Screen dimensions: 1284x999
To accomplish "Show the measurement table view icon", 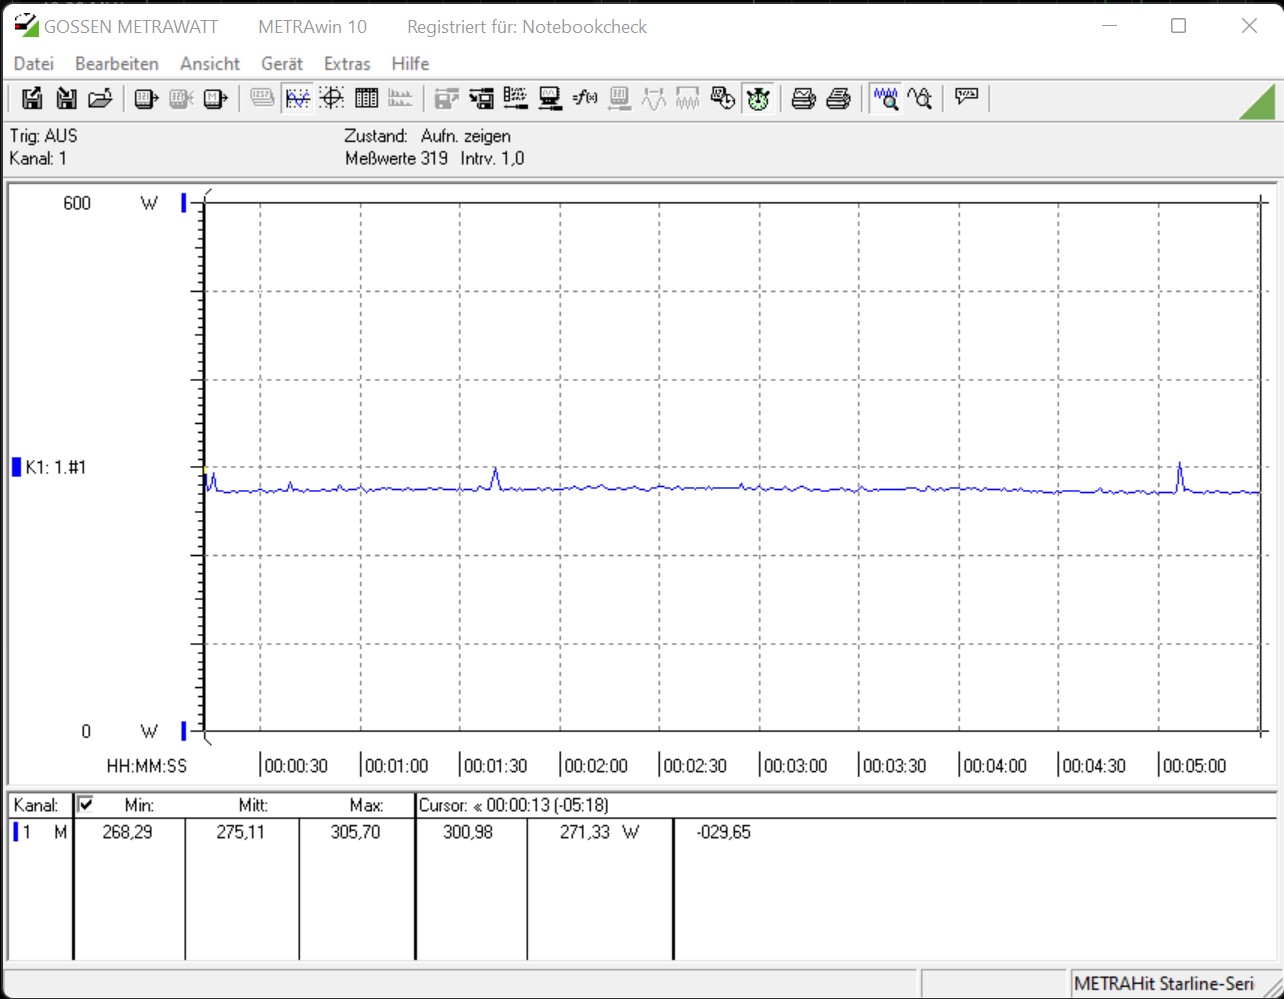I will click(366, 98).
